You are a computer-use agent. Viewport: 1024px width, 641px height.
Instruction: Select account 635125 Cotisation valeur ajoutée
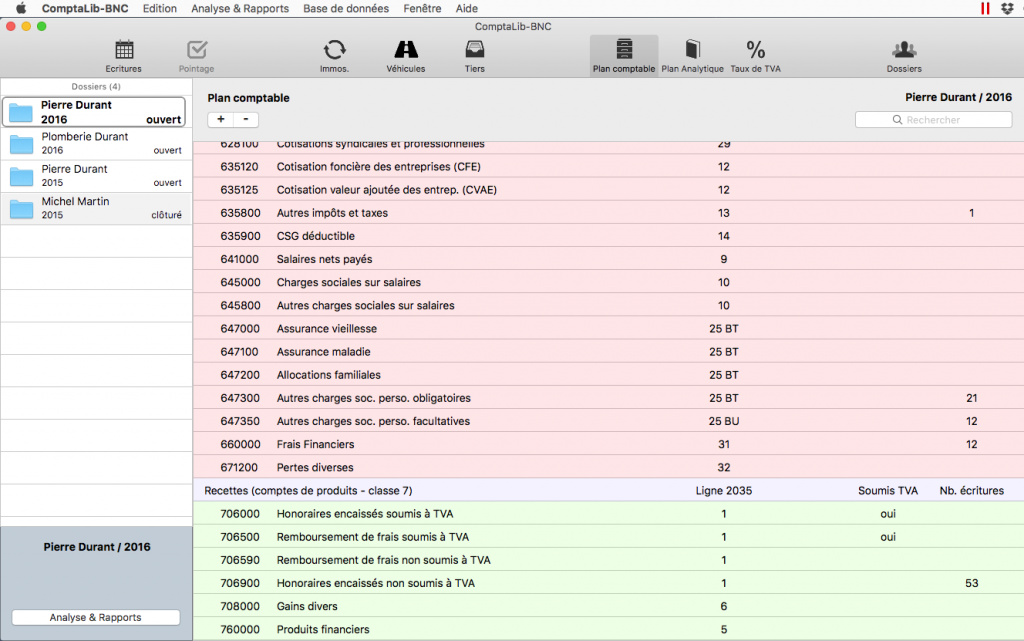[x=609, y=190]
